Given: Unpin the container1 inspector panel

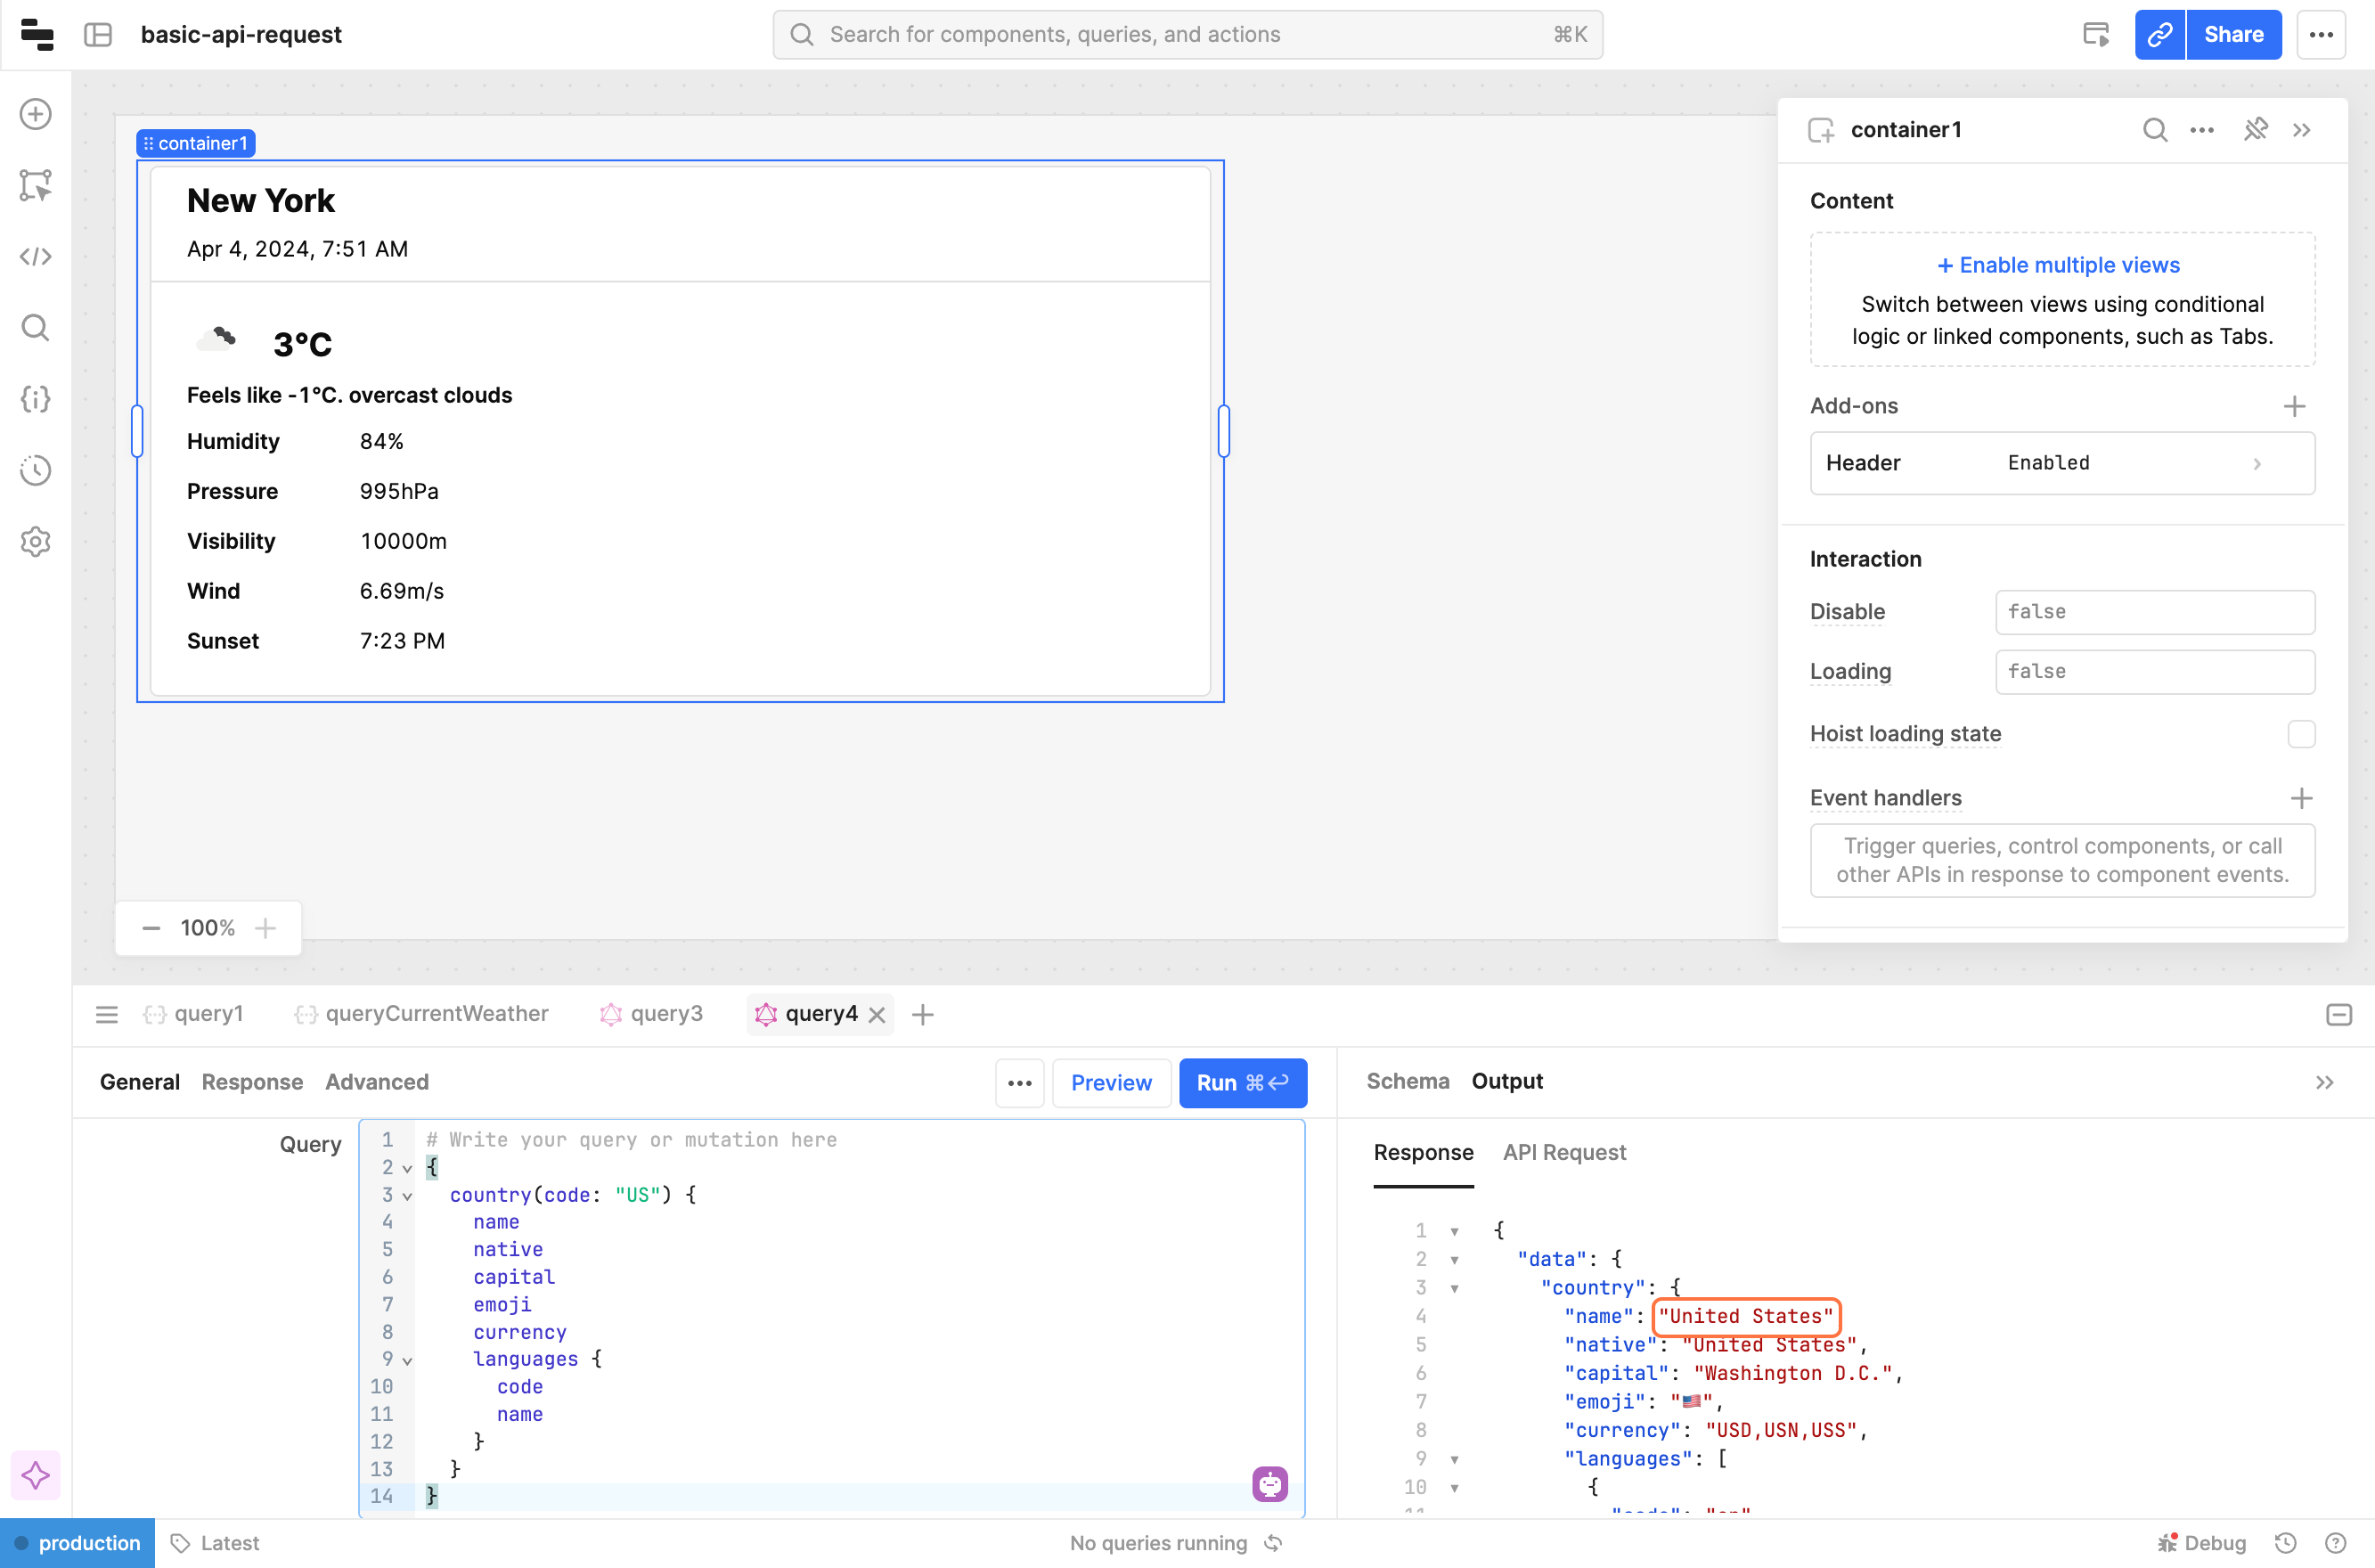Looking at the screenshot, I should pyautogui.click(x=2255, y=130).
